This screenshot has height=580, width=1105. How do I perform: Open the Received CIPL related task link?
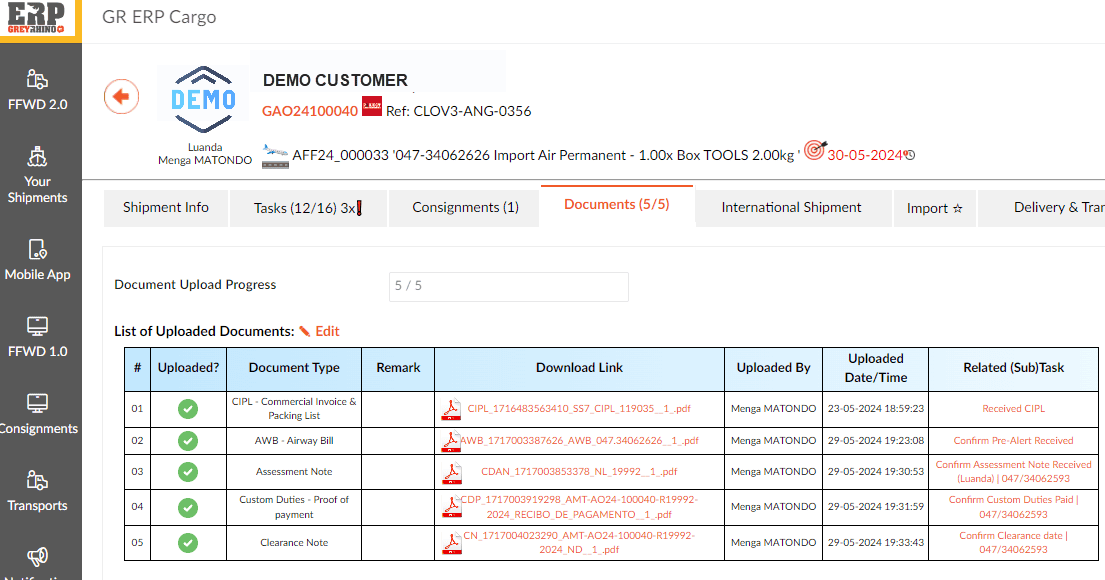point(1014,409)
